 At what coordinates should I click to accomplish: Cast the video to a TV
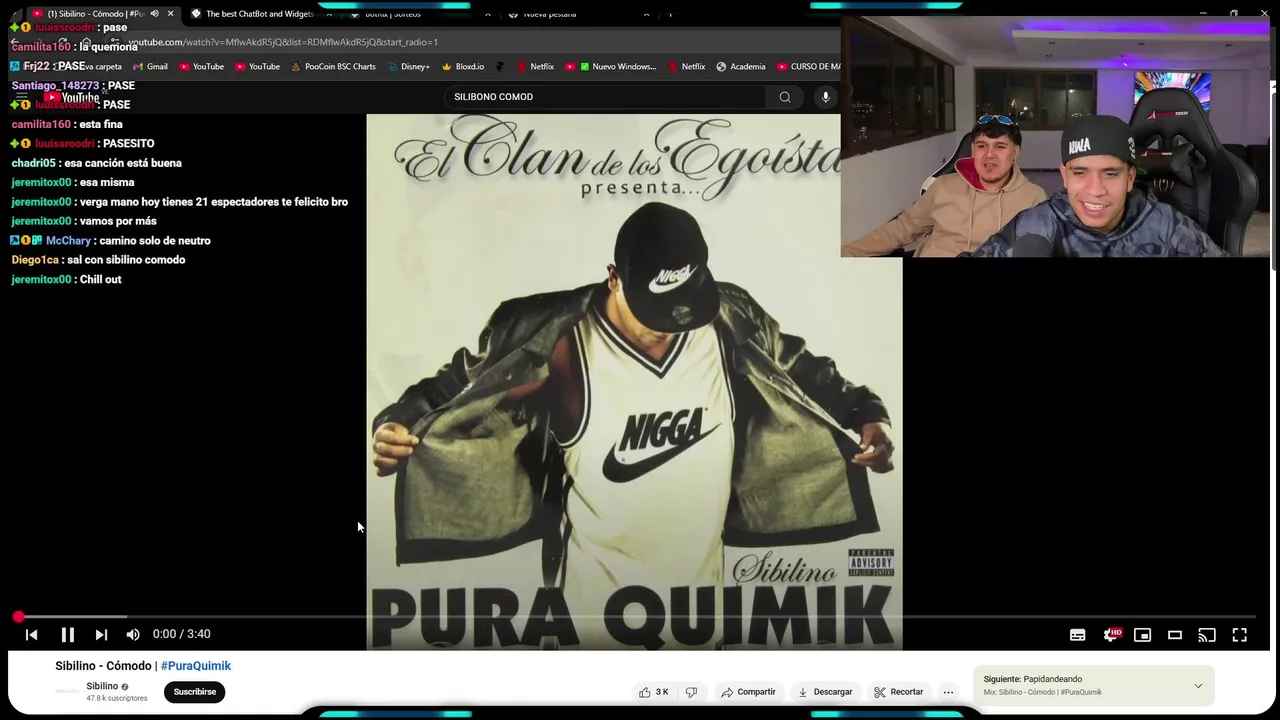click(1207, 635)
